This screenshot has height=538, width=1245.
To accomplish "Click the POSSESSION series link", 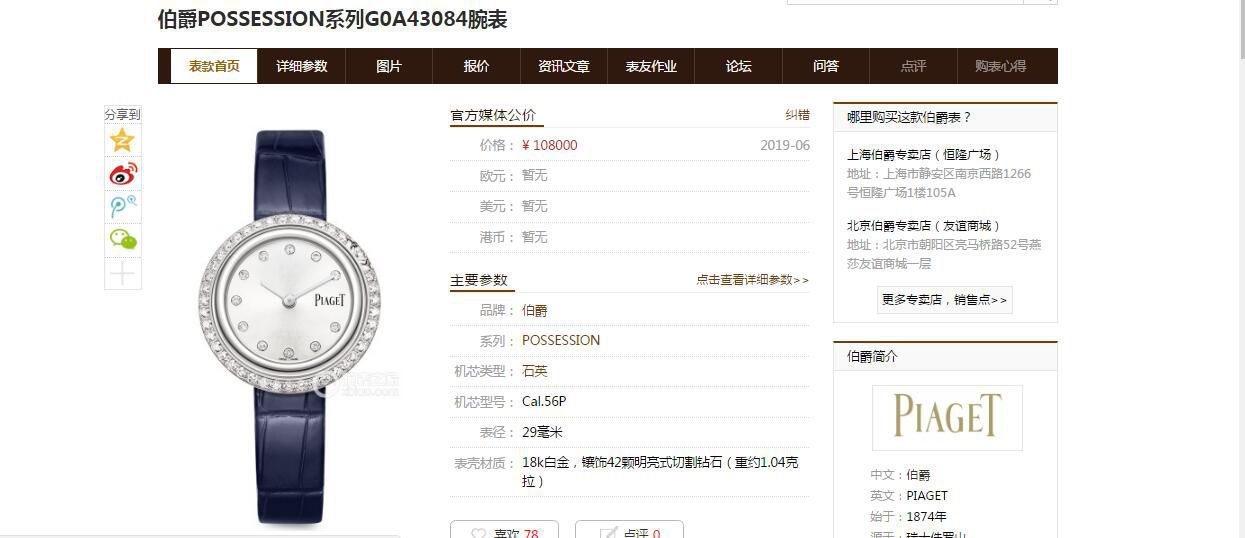I will pos(561,340).
